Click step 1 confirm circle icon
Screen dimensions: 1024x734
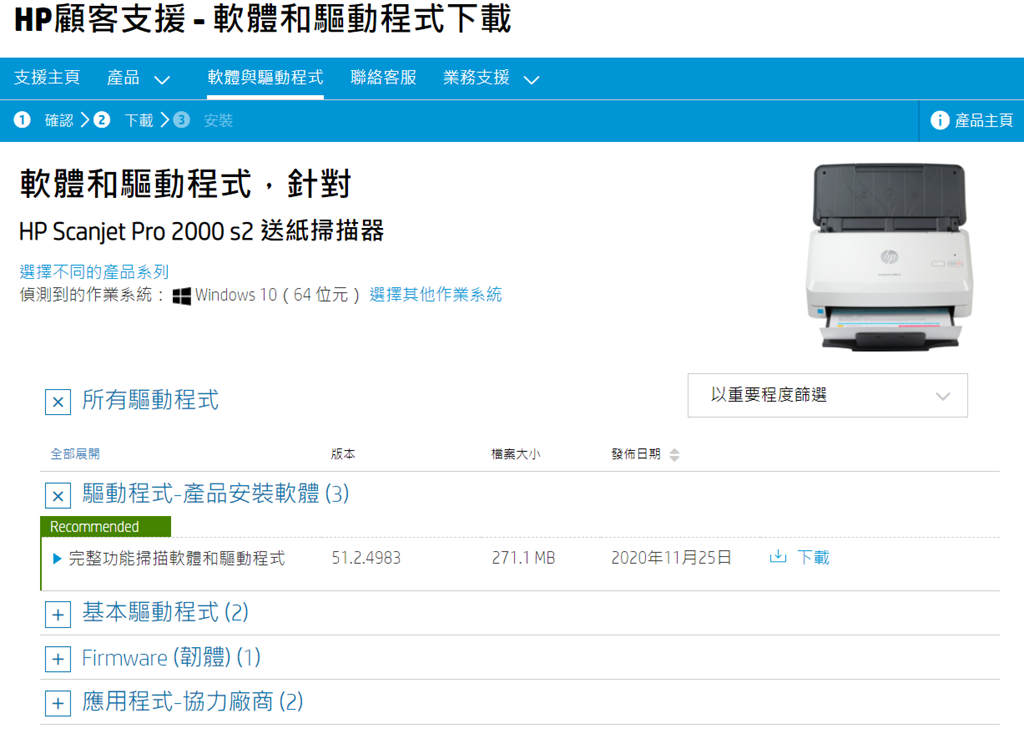(22, 120)
